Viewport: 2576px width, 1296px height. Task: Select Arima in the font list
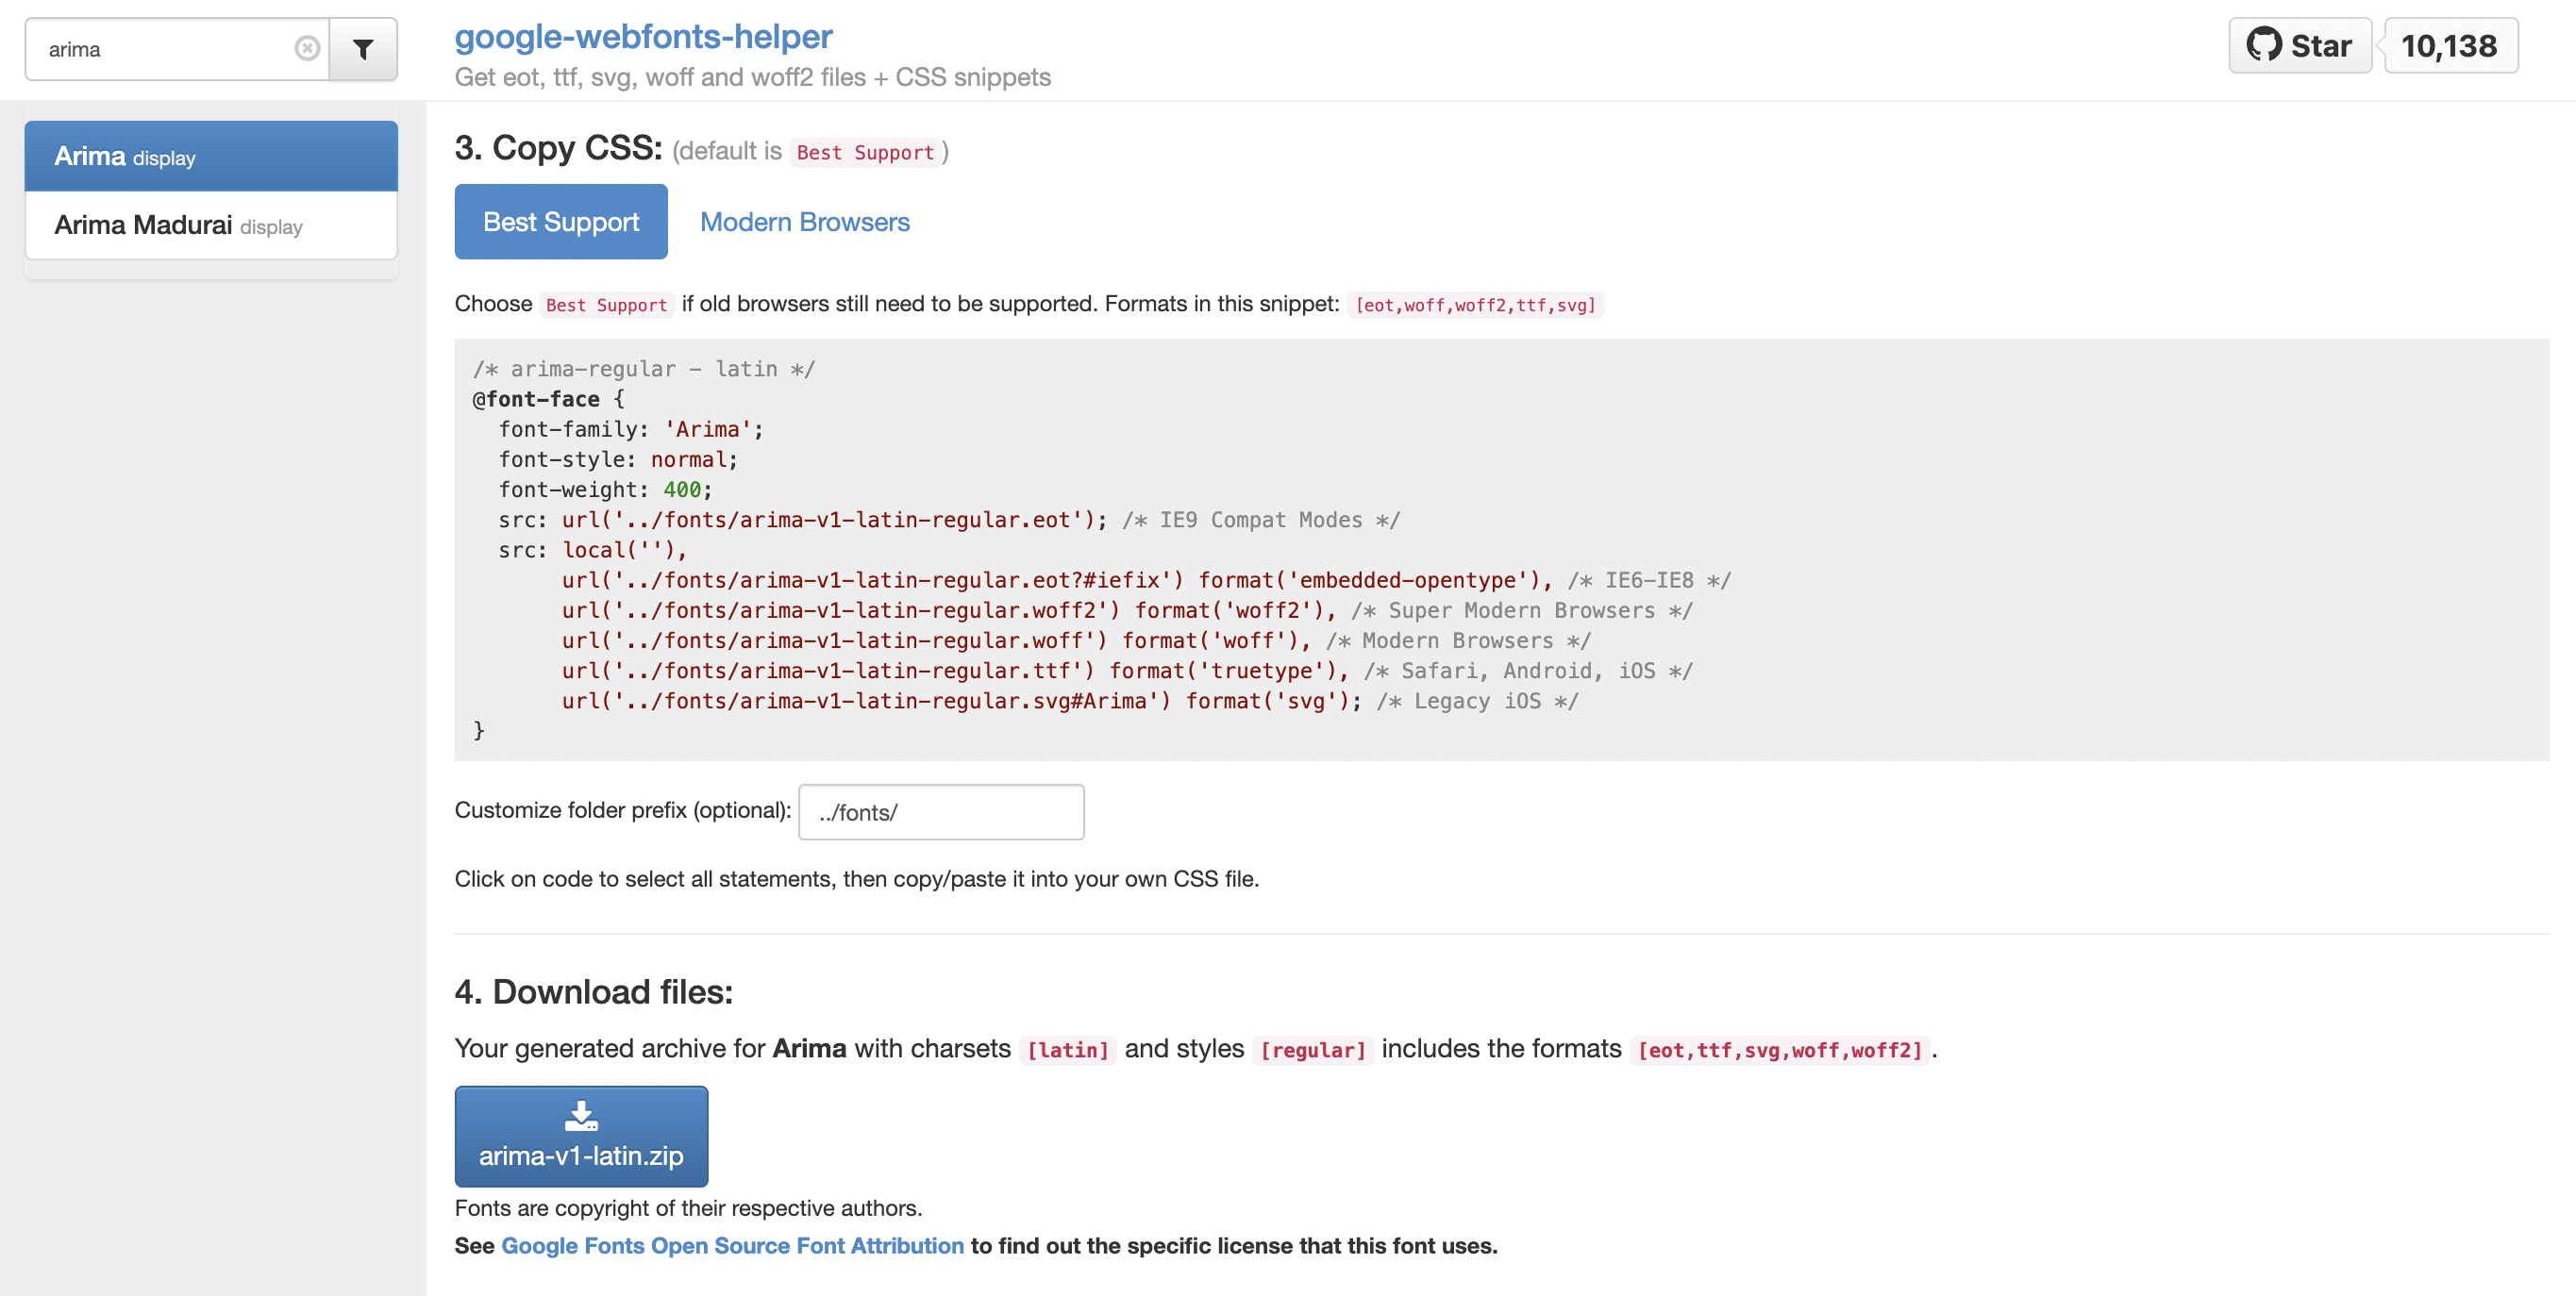[x=211, y=156]
